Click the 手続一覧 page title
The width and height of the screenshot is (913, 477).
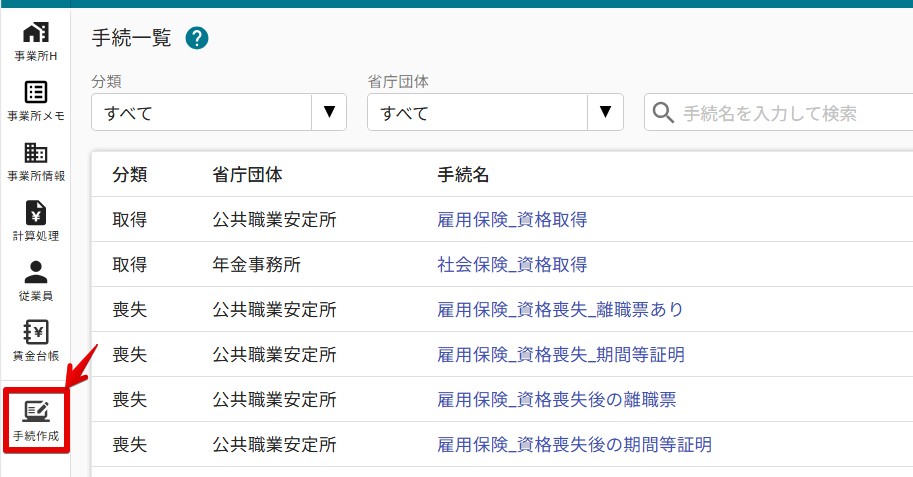click(x=132, y=38)
